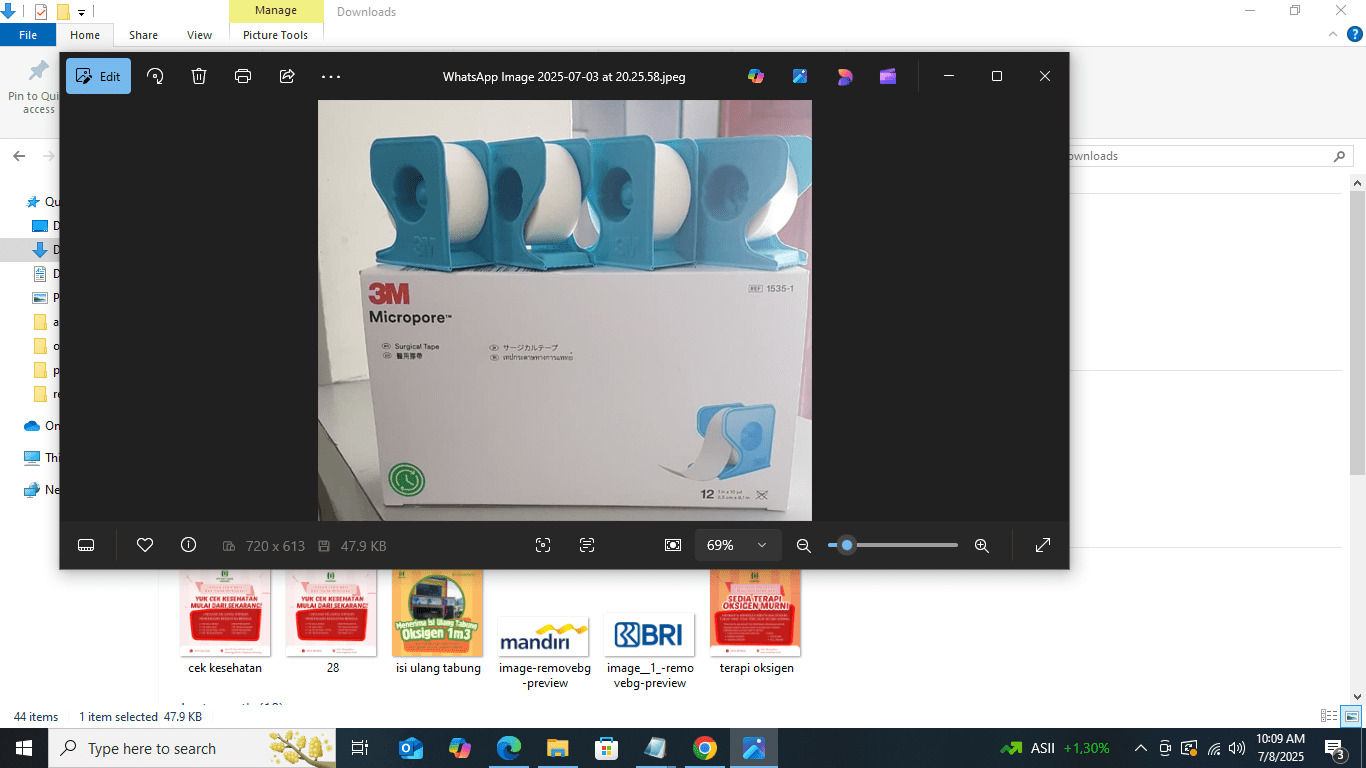Click the Edit image button
The image size is (1366, 768).
98,76
